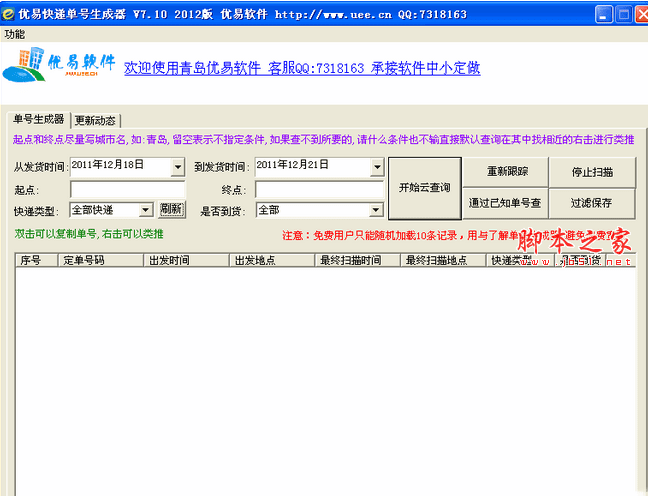This screenshot has height=496, width=648.
Task: Click the 停止扫描 button
Action: click(x=592, y=172)
